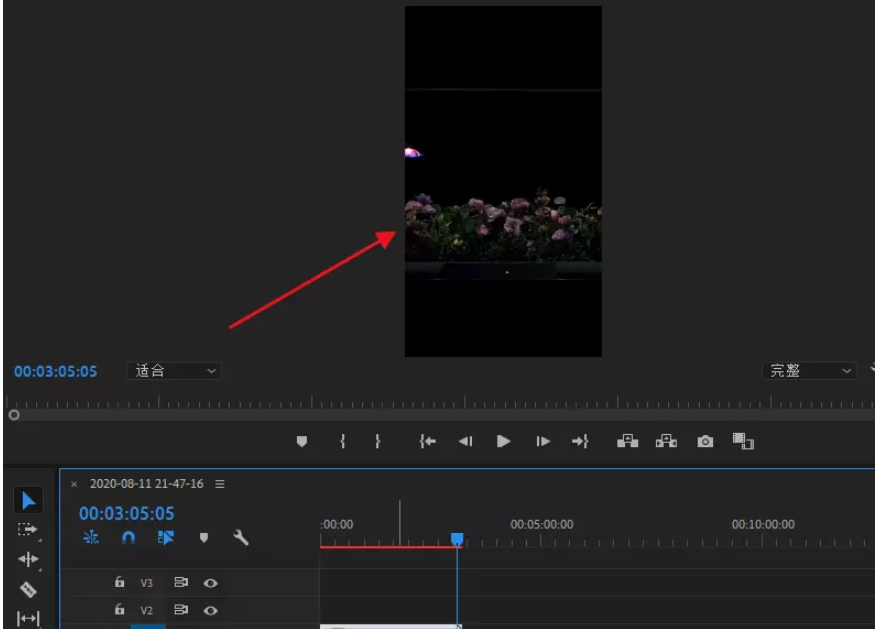
Task: Click the Export Frame camera icon
Action: tap(704, 440)
